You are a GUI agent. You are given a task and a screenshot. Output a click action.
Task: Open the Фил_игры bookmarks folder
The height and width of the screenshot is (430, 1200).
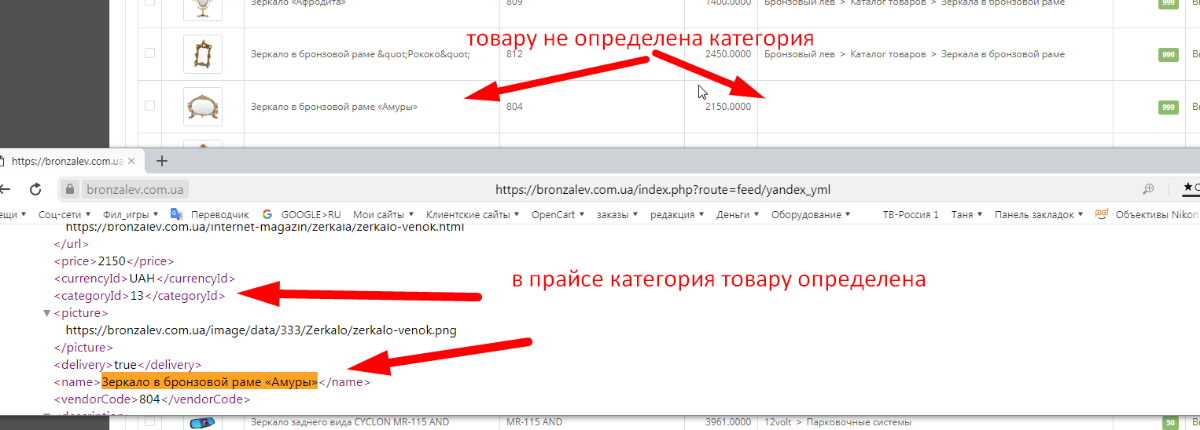click(x=130, y=214)
